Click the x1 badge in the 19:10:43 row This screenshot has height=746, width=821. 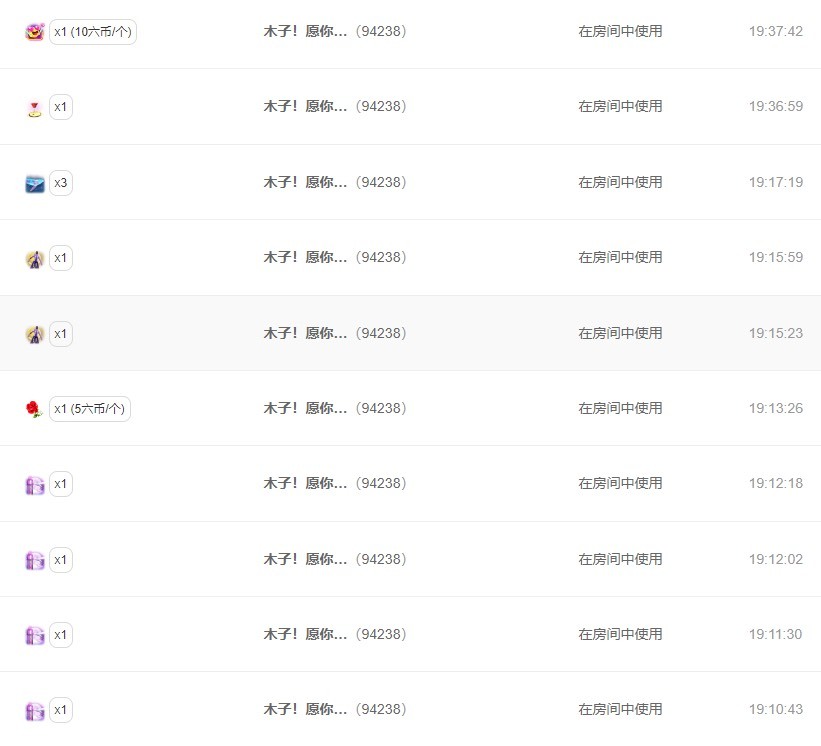(61, 710)
